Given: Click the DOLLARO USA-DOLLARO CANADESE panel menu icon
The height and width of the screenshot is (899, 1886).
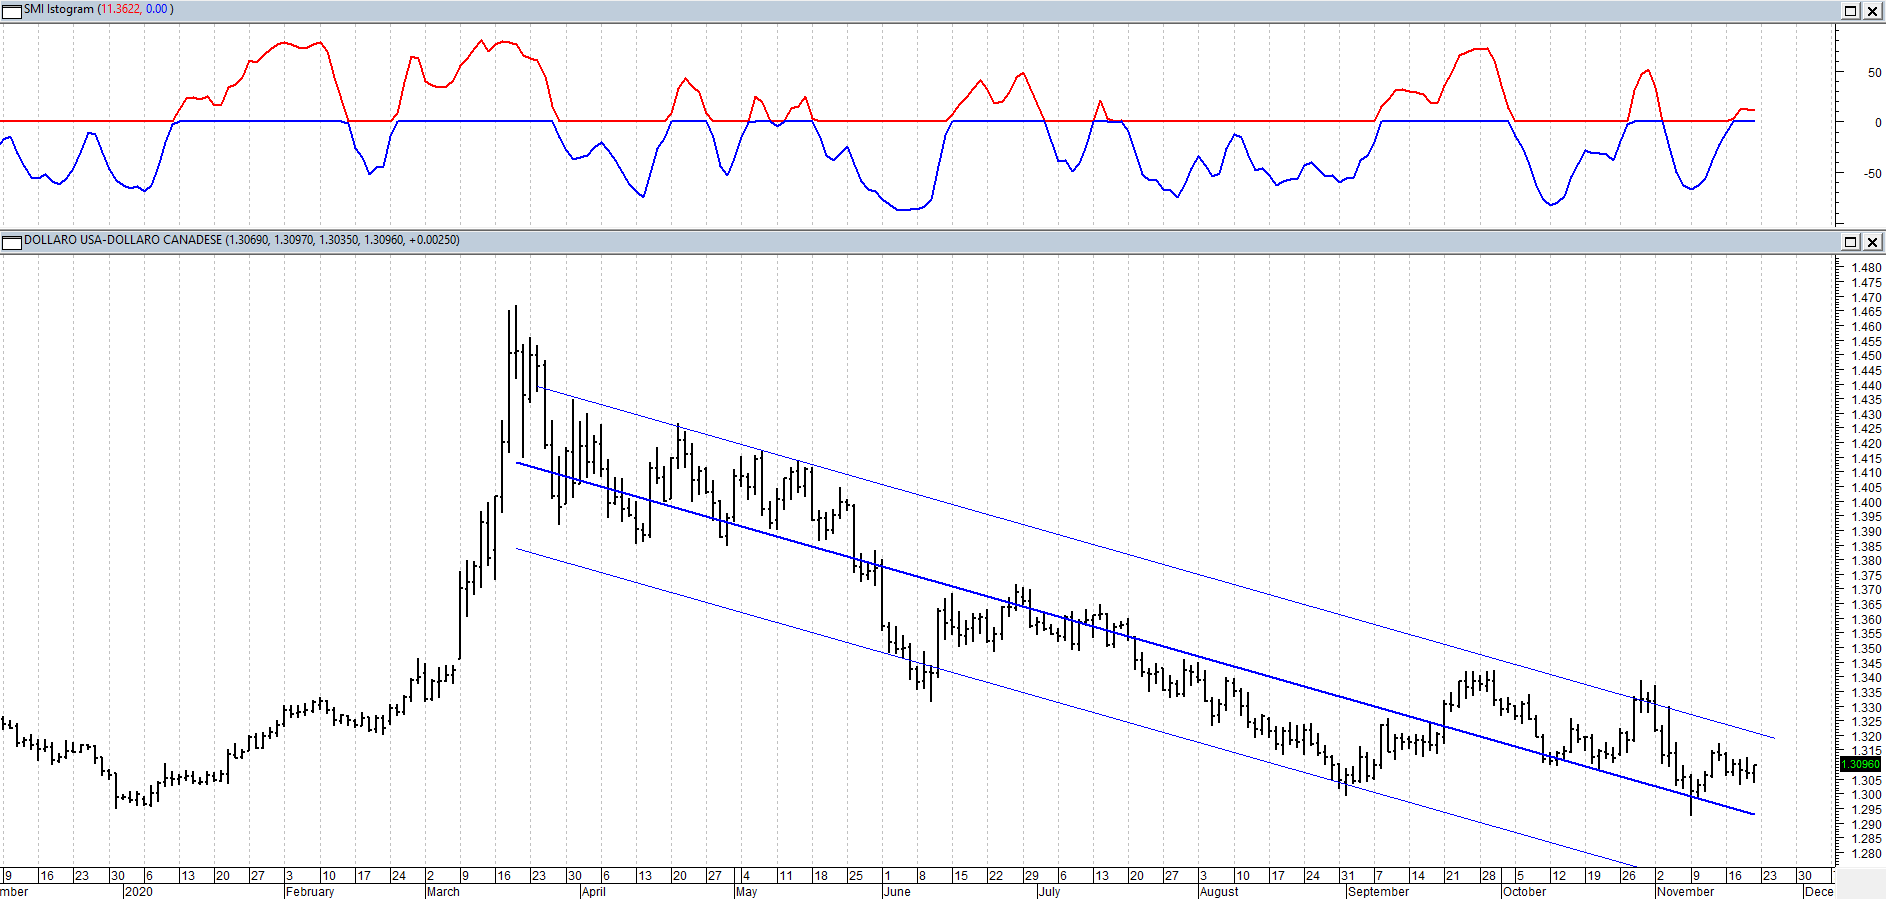Looking at the screenshot, I should coord(12,242).
